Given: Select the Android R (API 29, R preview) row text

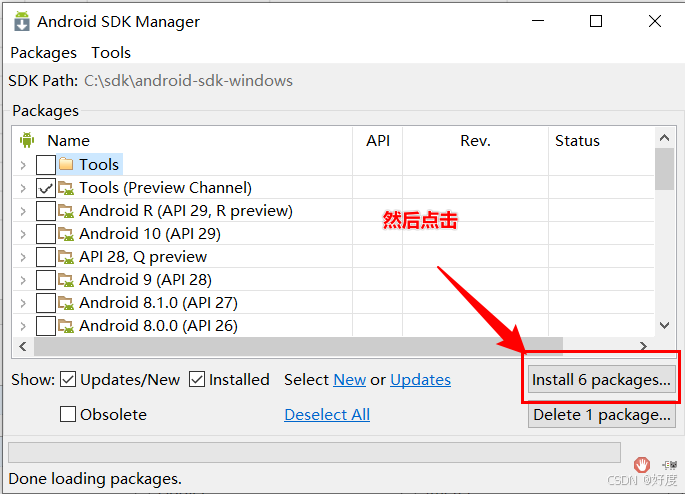Looking at the screenshot, I should coord(186,211).
